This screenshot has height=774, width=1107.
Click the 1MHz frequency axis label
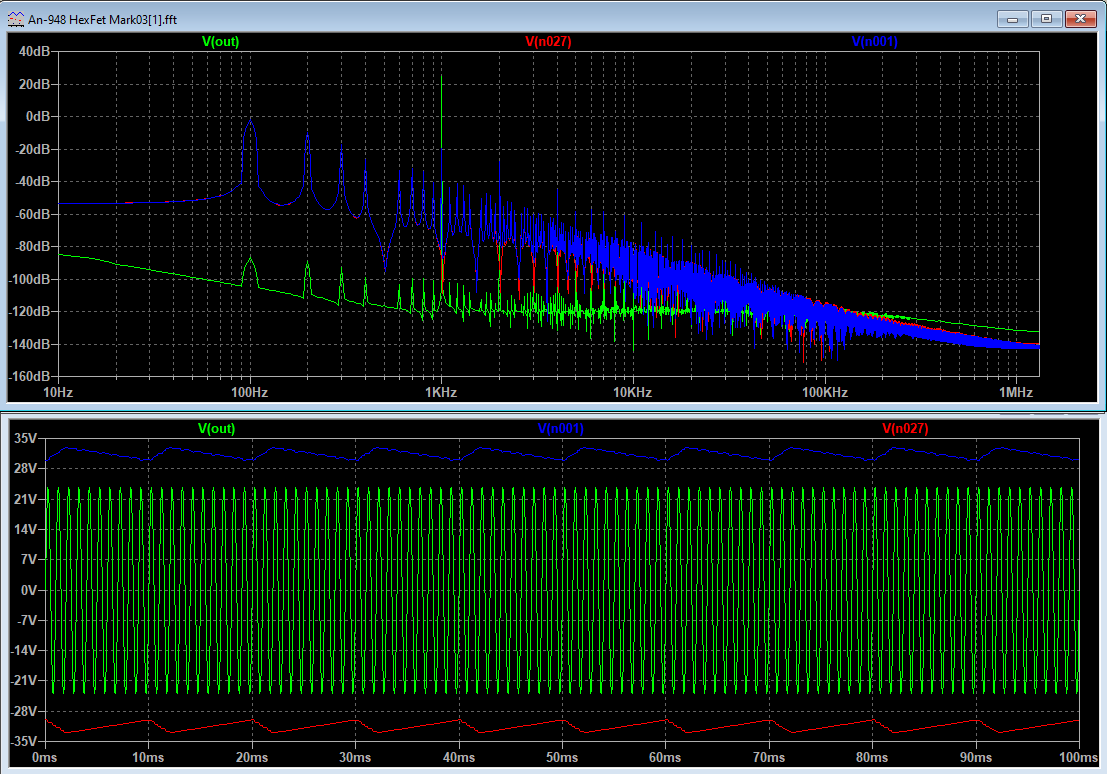(x=1015, y=392)
